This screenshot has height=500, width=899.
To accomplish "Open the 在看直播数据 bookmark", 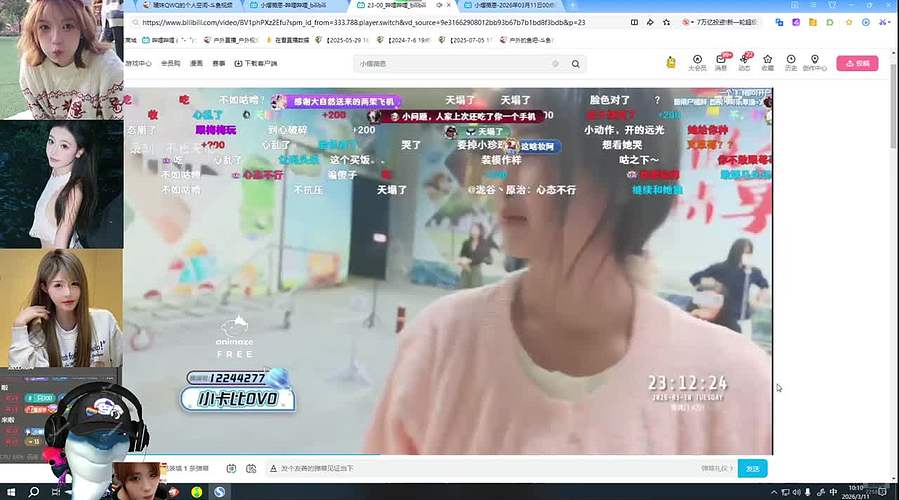I will (x=287, y=40).
